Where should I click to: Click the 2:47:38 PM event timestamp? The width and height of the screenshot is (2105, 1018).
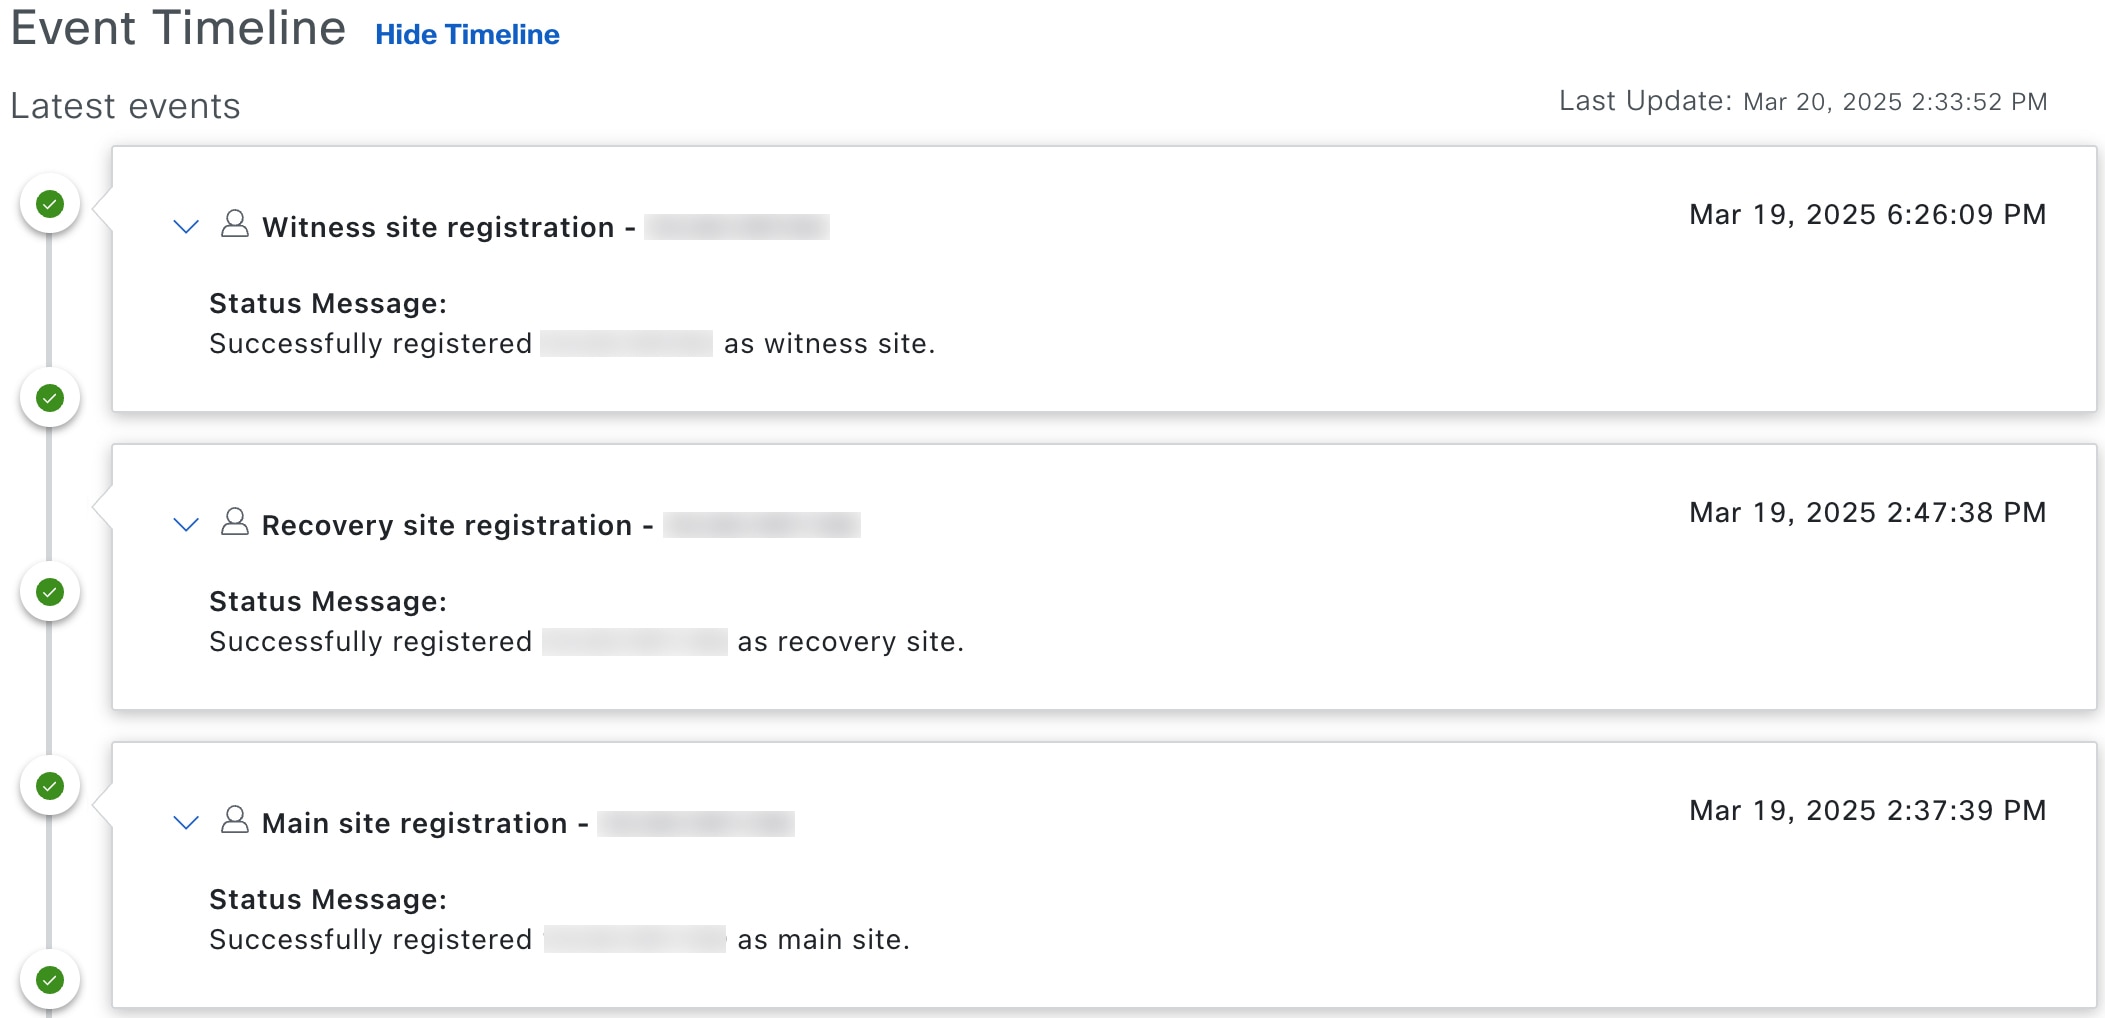coord(1867,513)
